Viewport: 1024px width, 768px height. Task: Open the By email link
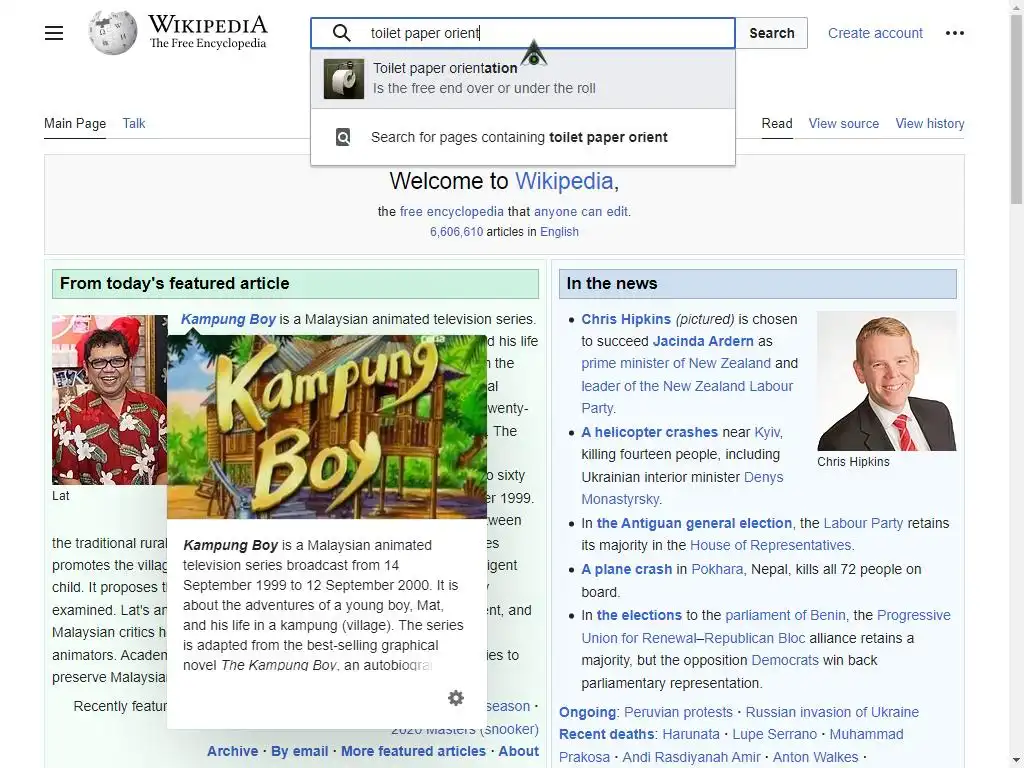tap(300, 752)
